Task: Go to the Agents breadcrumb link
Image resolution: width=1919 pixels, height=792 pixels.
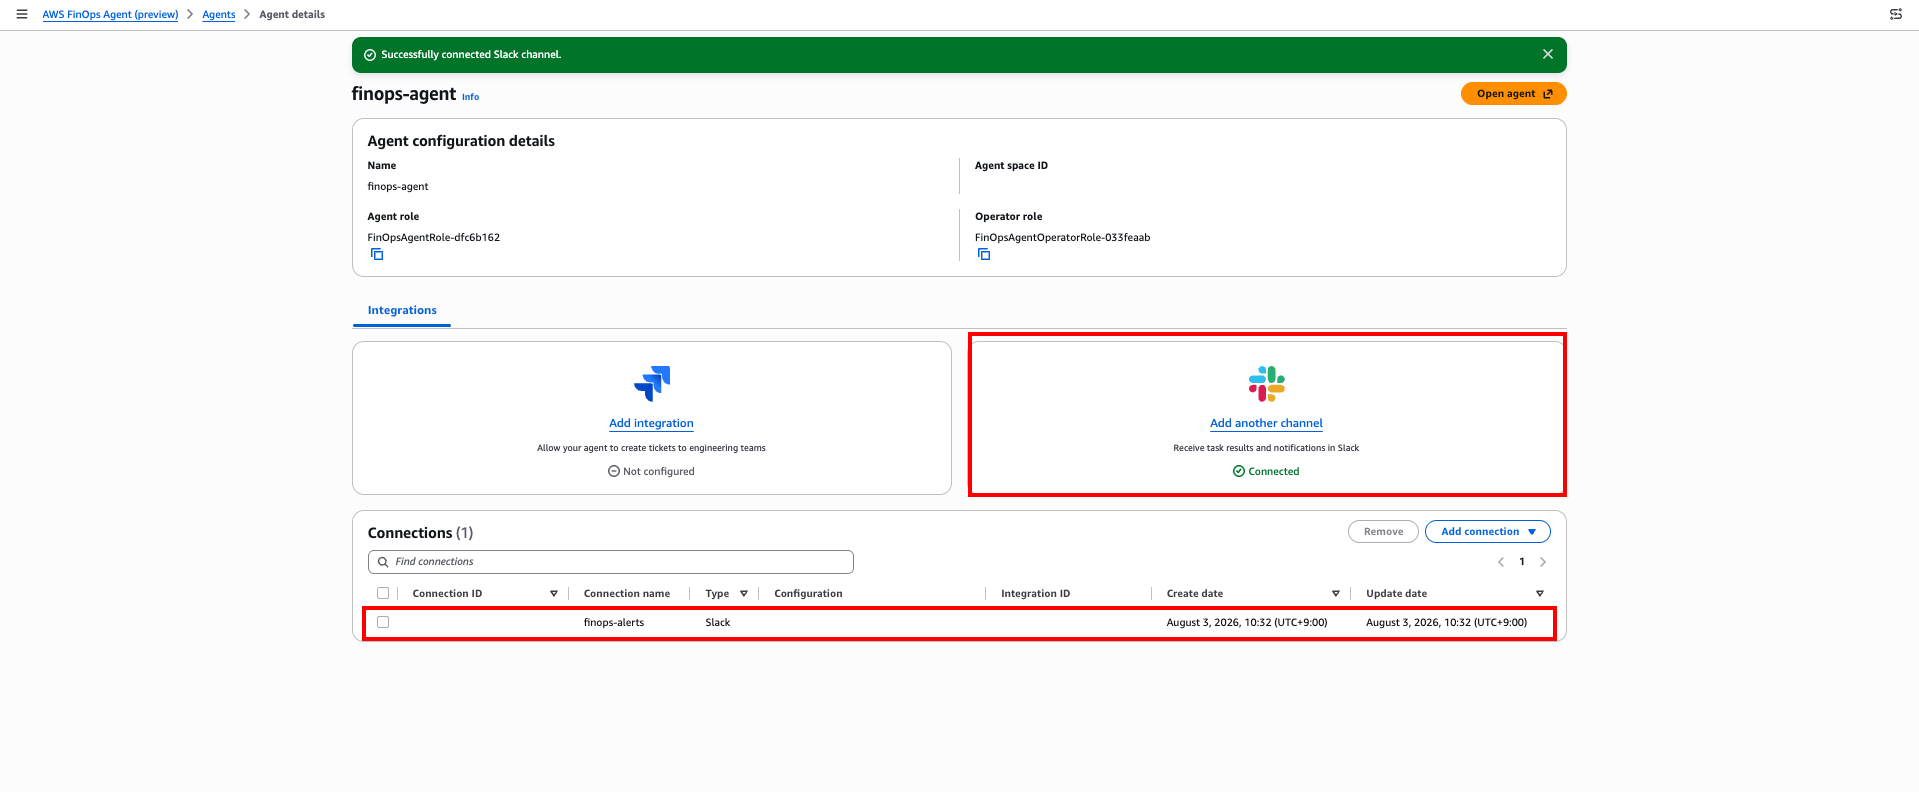Action: tap(219, 15)
